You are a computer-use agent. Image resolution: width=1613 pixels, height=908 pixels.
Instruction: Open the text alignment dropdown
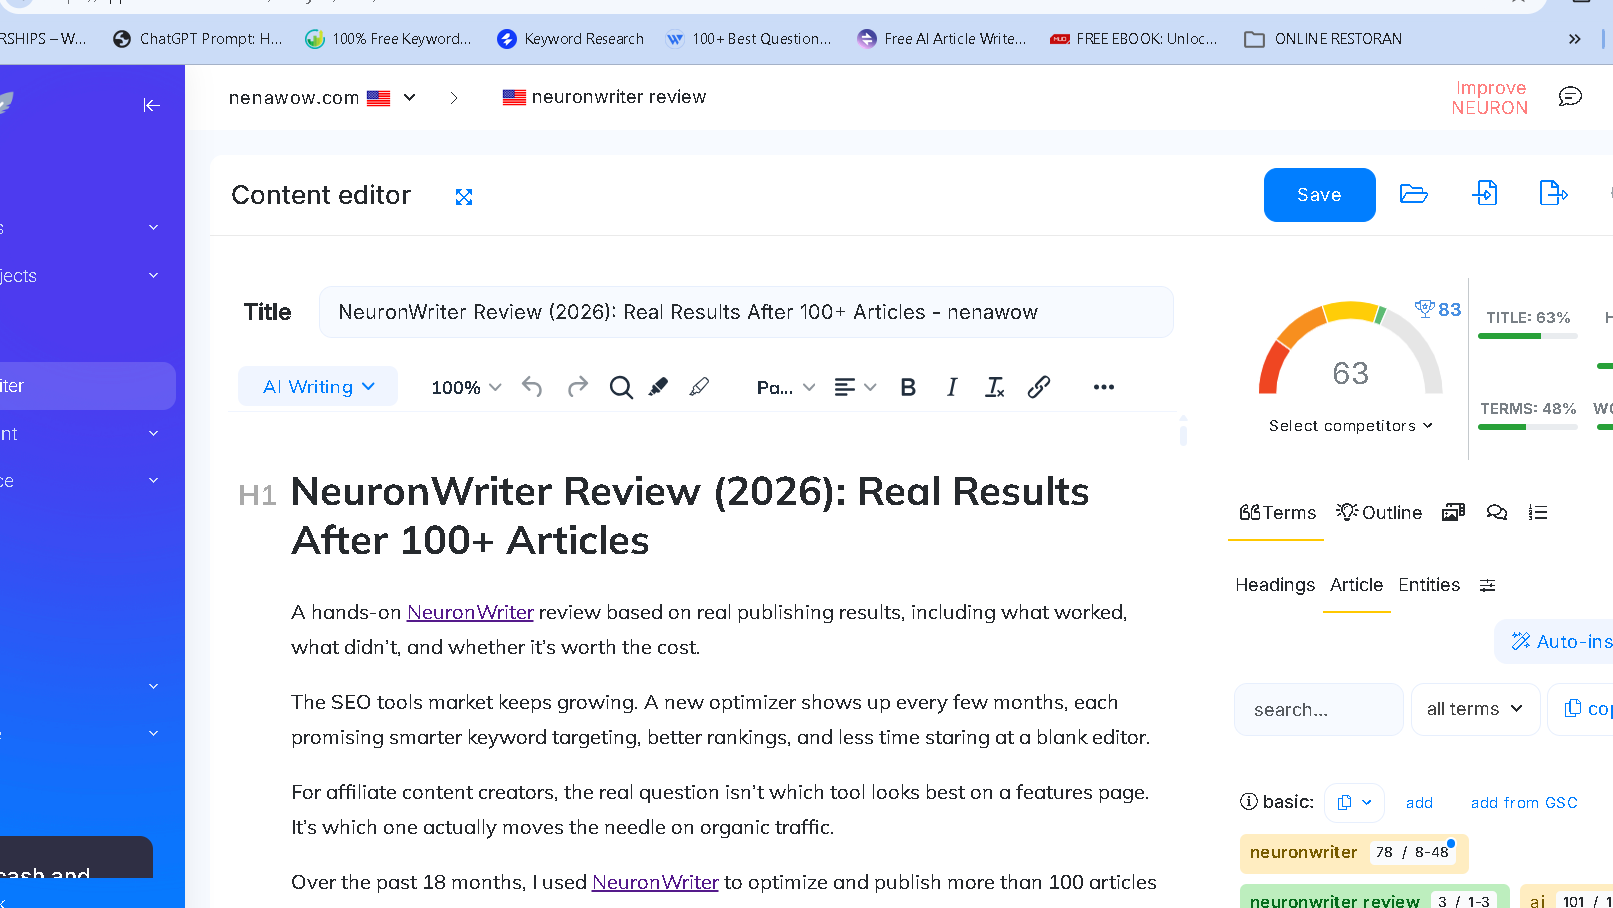(x=855, y=387)
